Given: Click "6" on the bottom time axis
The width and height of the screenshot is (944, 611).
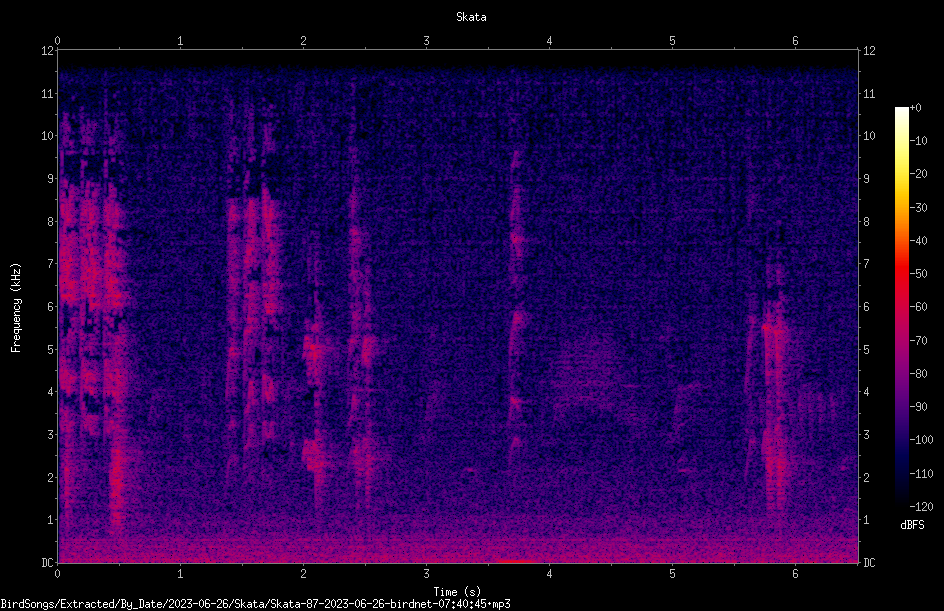Looking at the screenshot, I should pyautogui.click(x=795, y=574).
